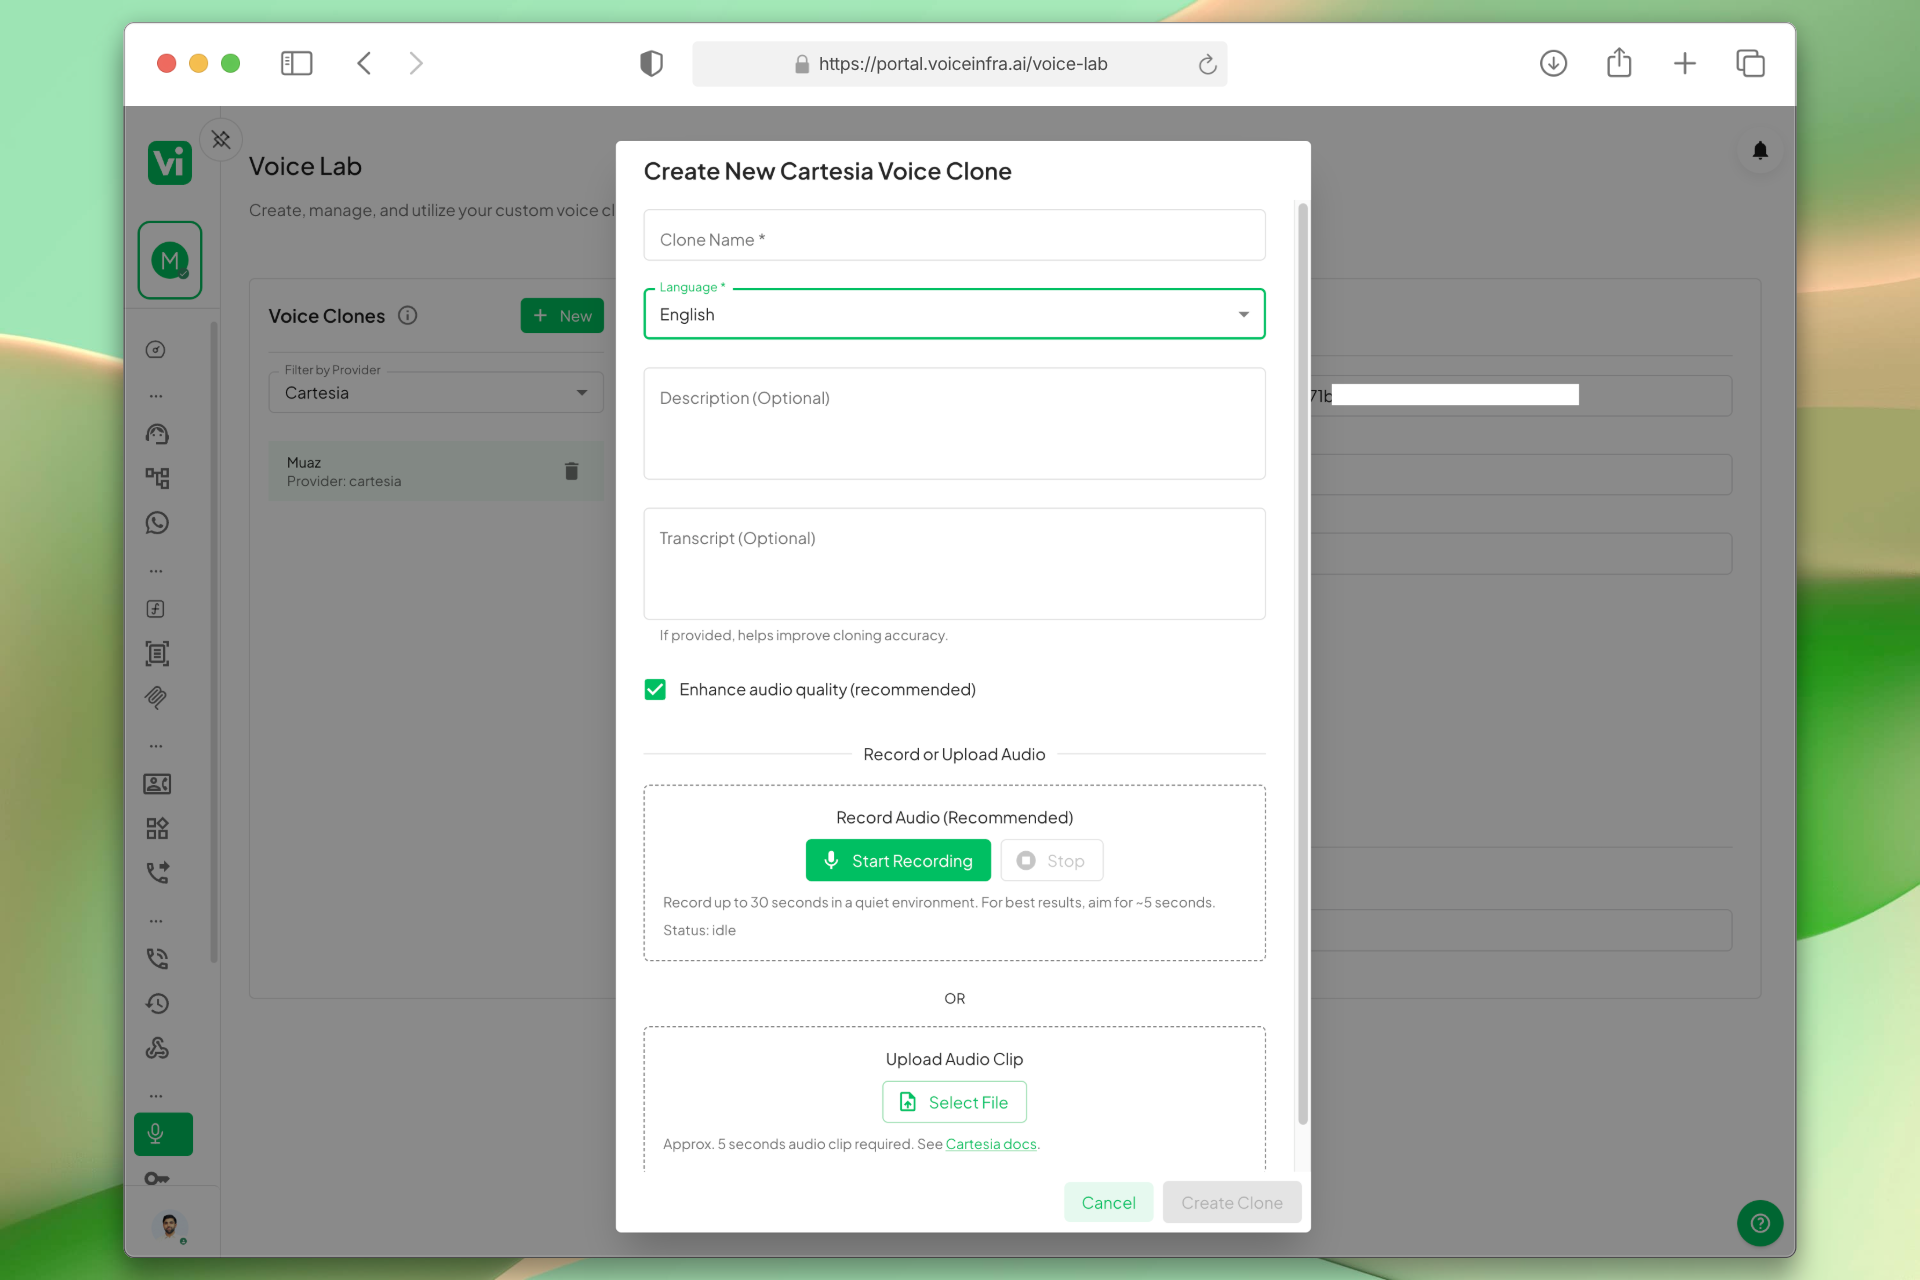Image resolution: width=1920 pixels, height=1280 pixels.
Task: Click the 'Upload Audio Clip' heading
Action: [x=954, y=1059]
